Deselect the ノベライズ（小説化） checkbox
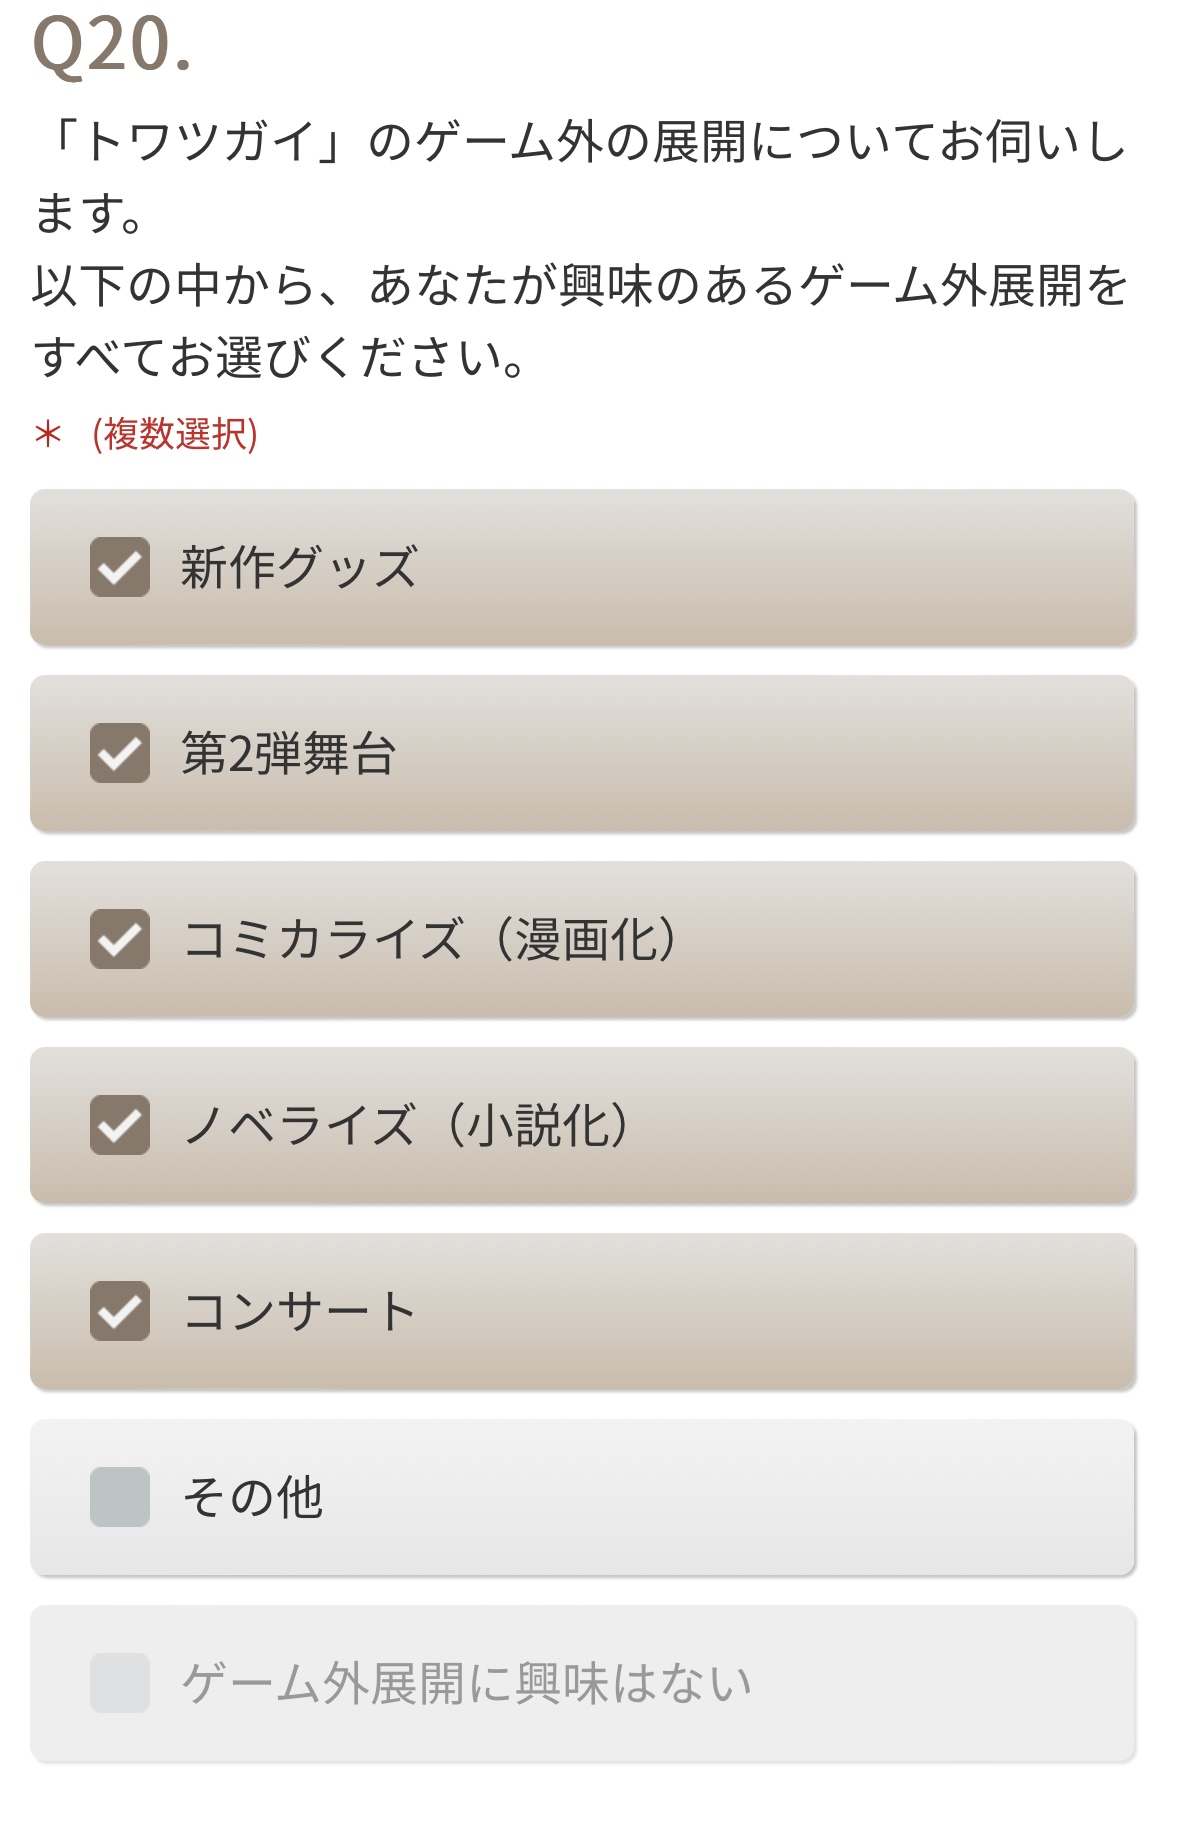 (x=120, y=1125)
